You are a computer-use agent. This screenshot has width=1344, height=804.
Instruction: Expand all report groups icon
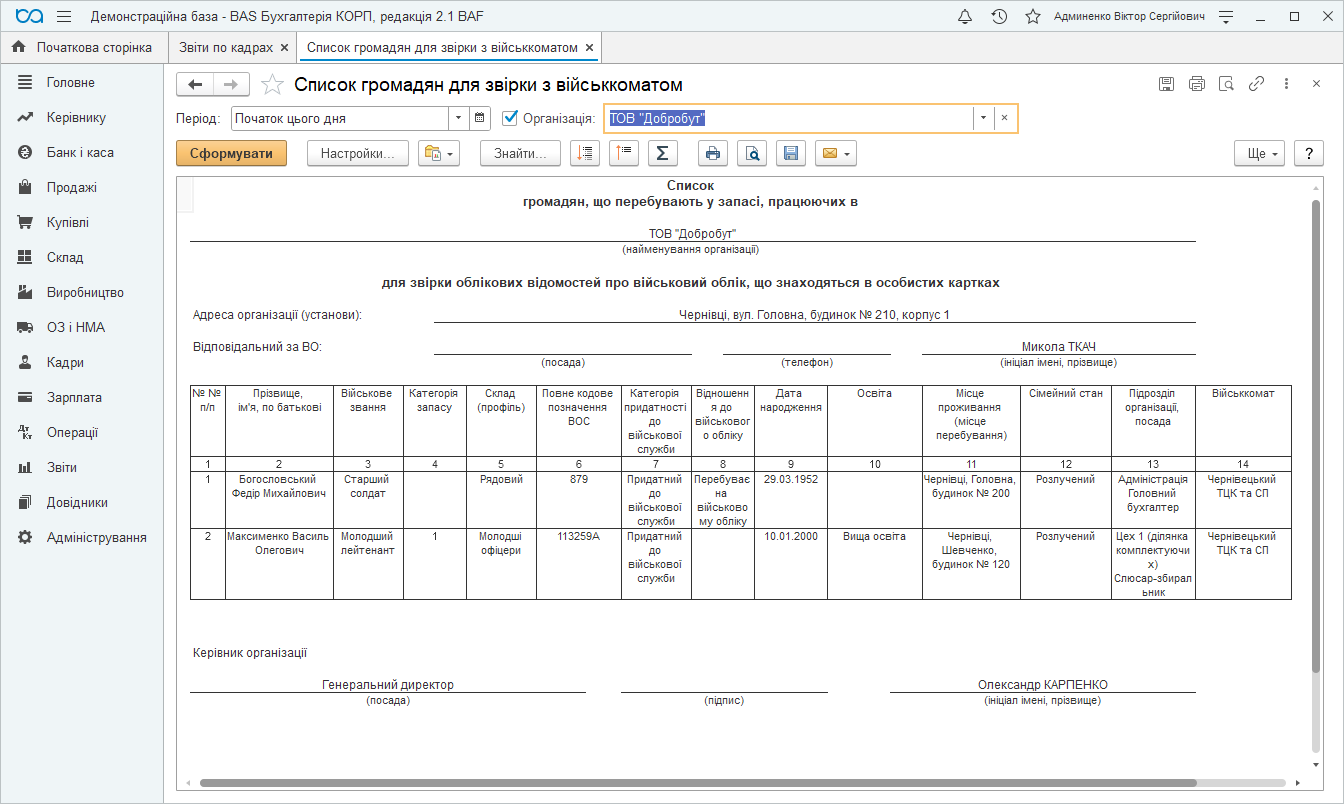pos(585,153)
